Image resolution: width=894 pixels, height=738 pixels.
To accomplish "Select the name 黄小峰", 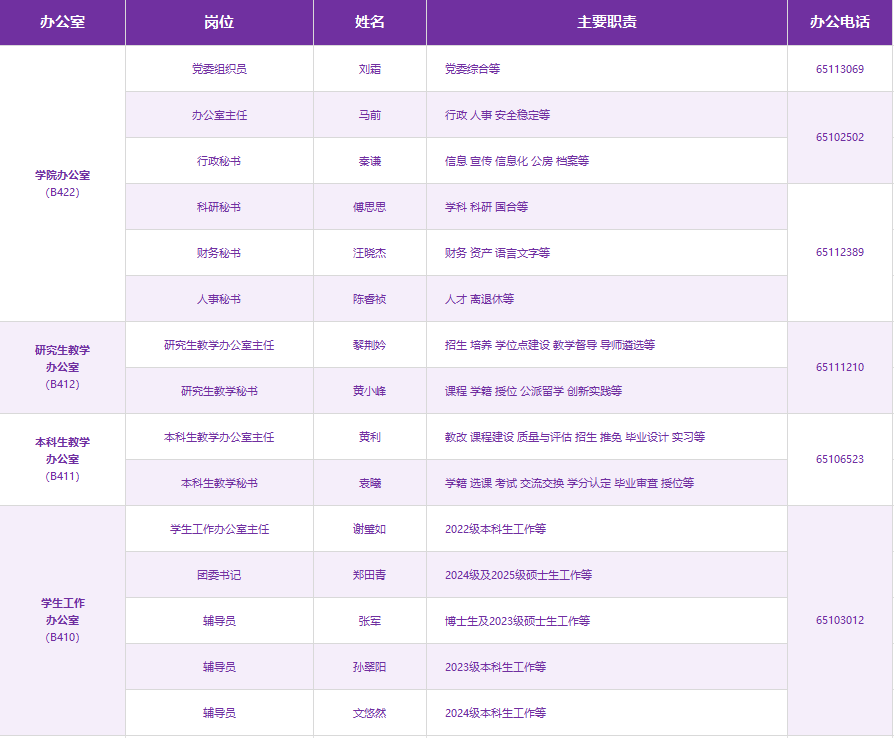I will pyautogui.click(x=369, y=391).
